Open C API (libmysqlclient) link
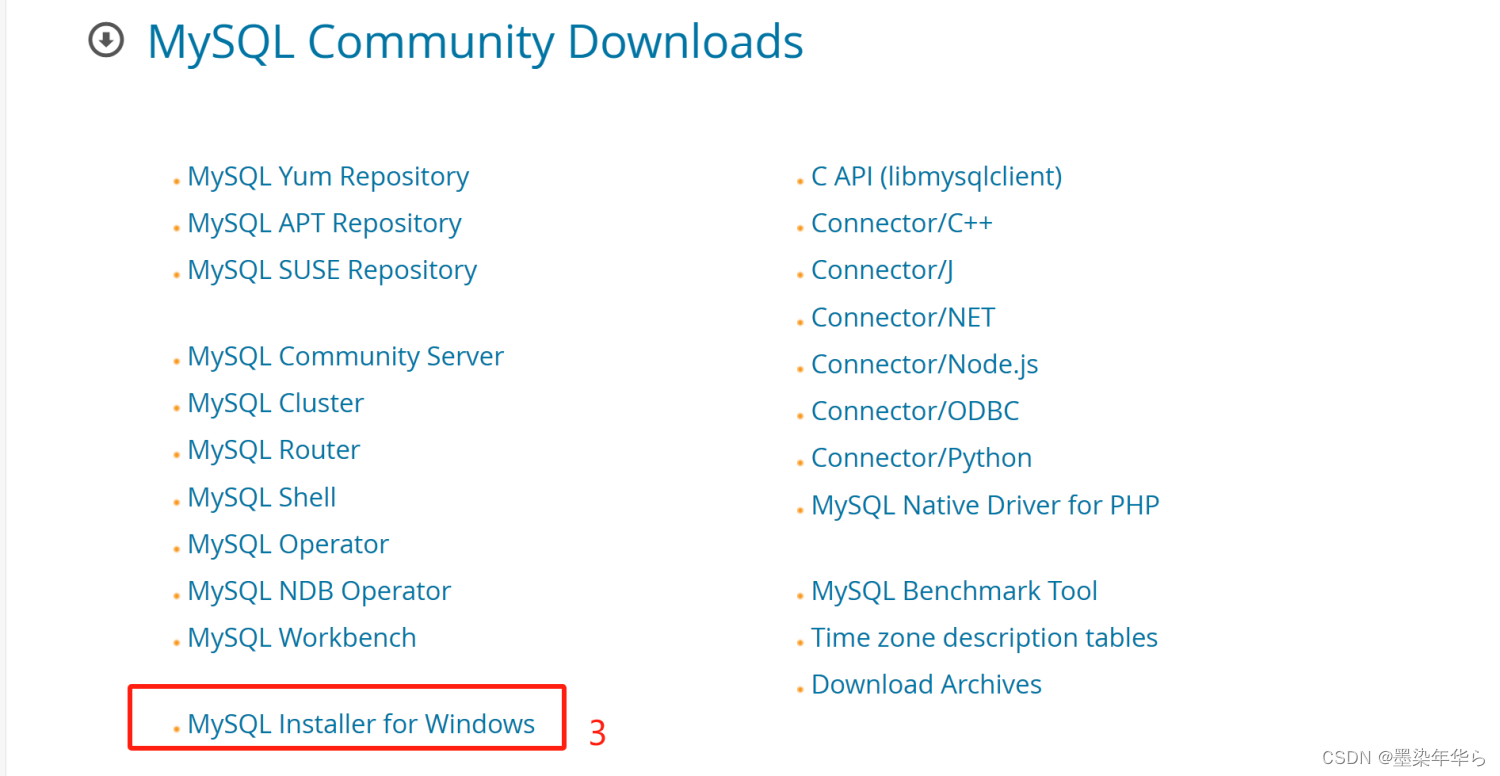Viewport: 1500px width, 776px height. (937, 177)
